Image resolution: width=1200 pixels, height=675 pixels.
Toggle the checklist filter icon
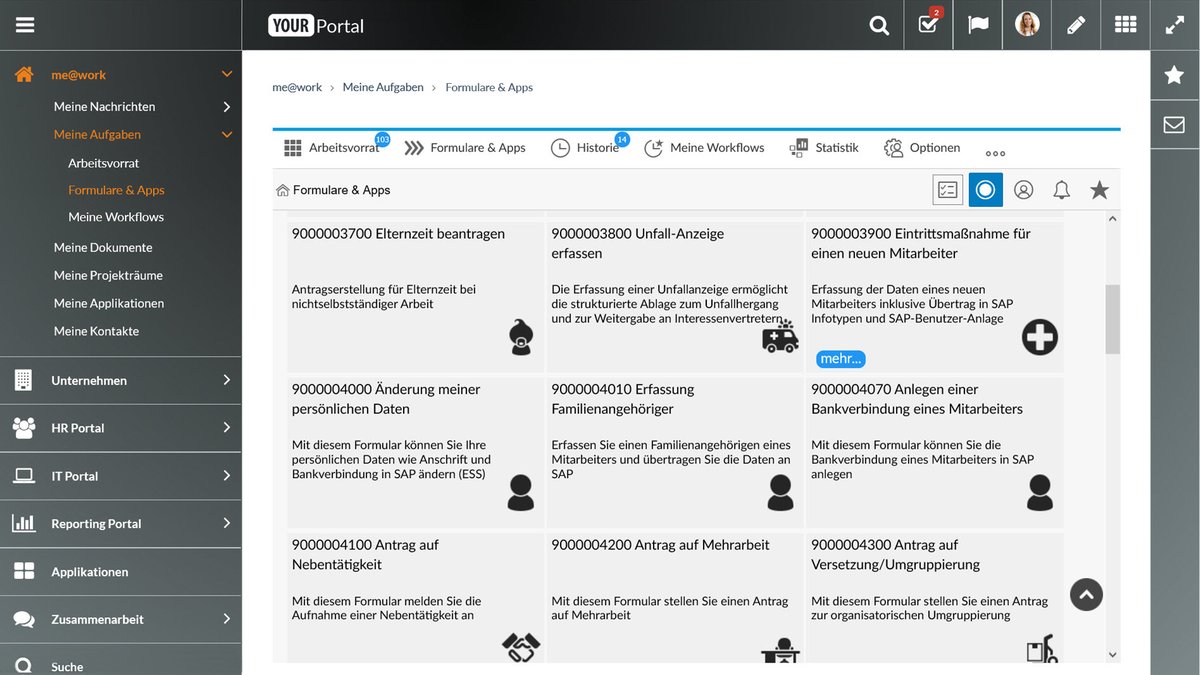click(x=947, y=189)
